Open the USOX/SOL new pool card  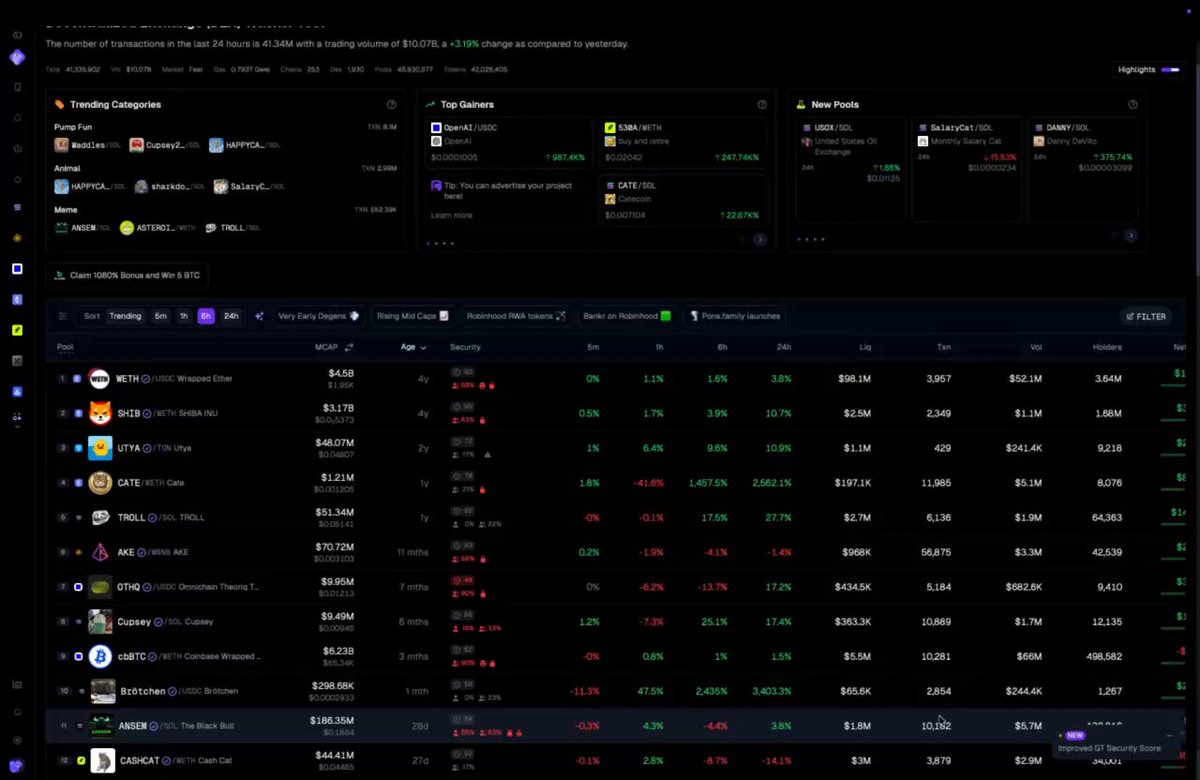pyautogui.click(x=851, y=170)
